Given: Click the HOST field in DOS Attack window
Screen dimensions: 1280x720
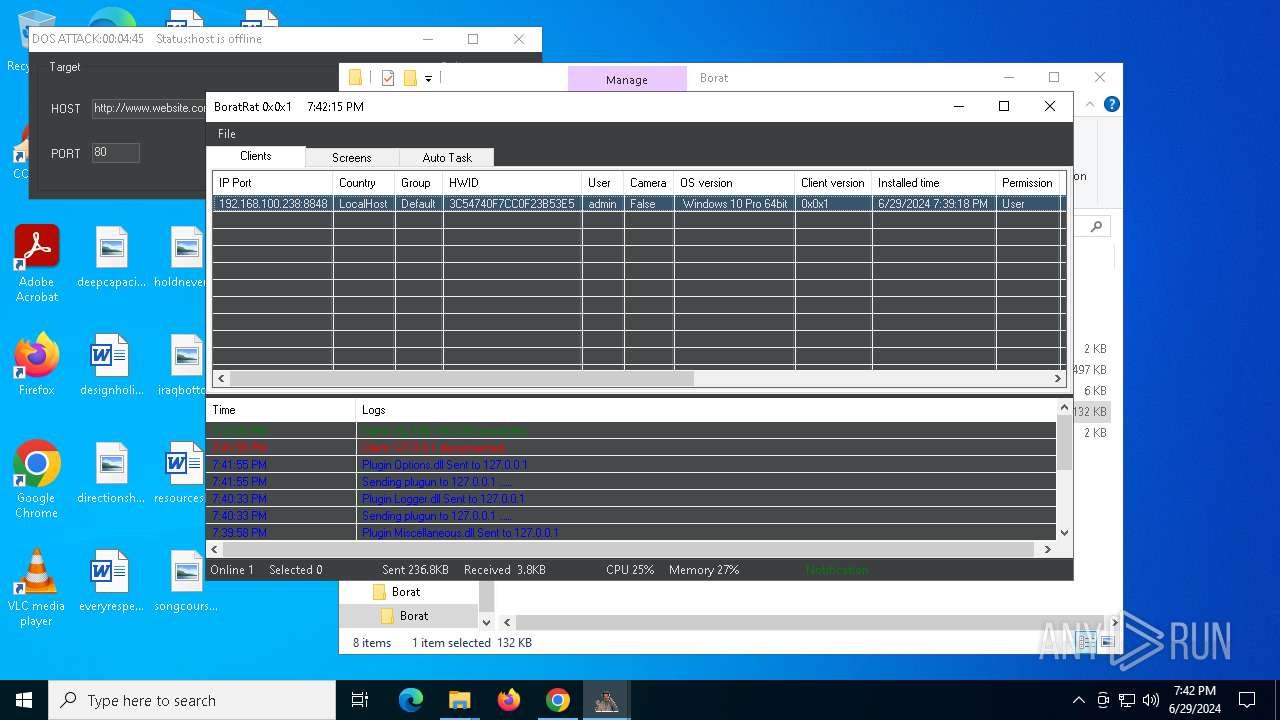Looking at the screenshot, I should tap(149, 108).
